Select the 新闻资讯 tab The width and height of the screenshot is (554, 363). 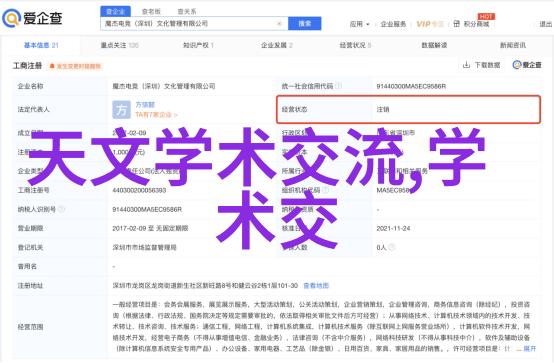(x=513, y=45)
